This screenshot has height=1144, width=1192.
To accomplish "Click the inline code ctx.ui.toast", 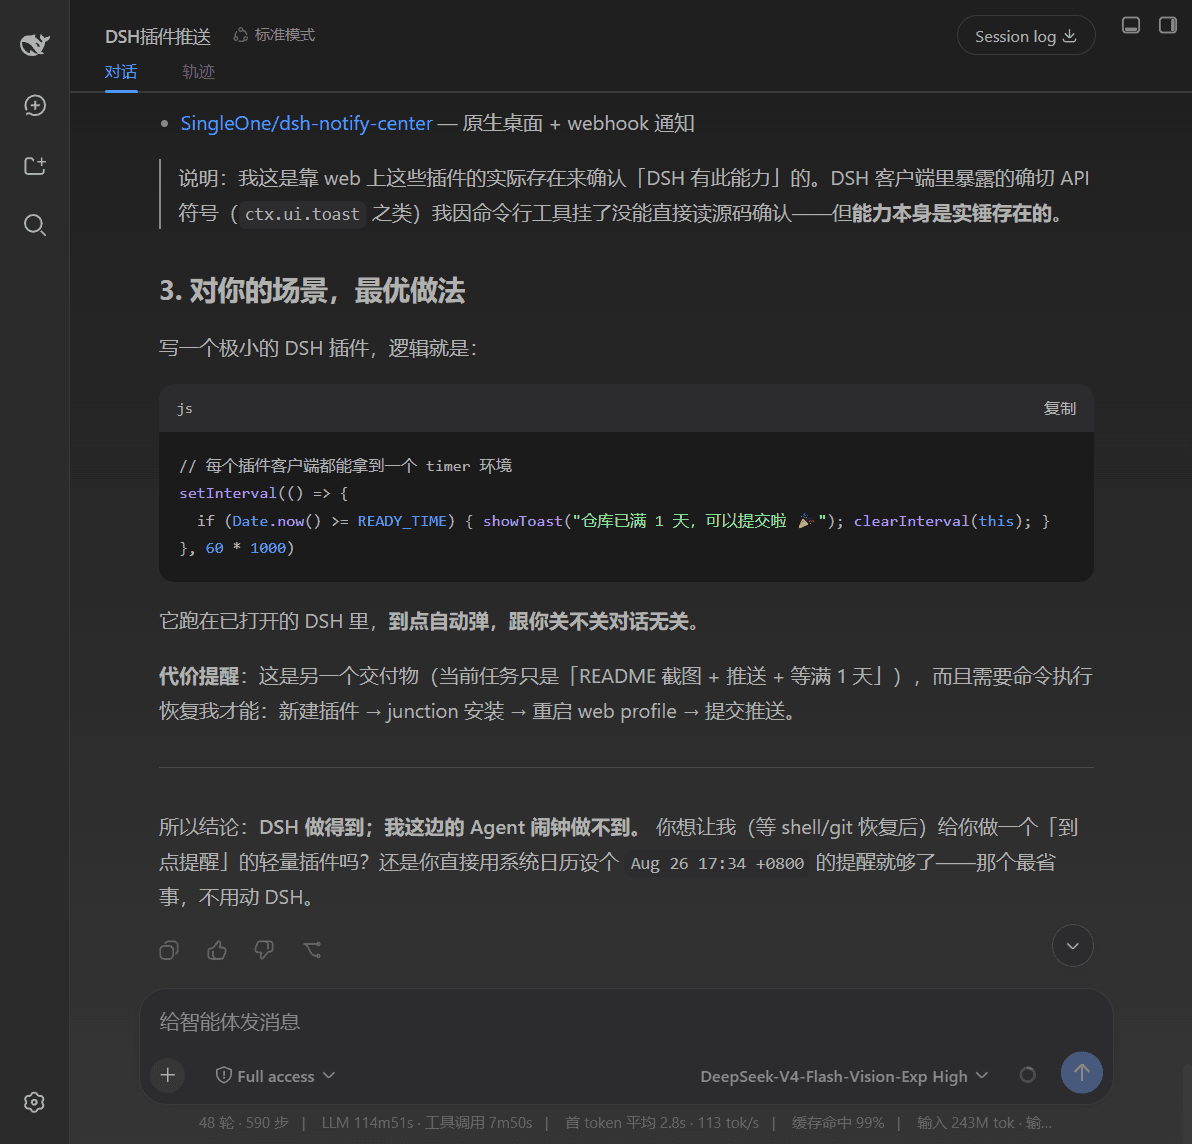I will pyautogui.click(x=302, y=214).
